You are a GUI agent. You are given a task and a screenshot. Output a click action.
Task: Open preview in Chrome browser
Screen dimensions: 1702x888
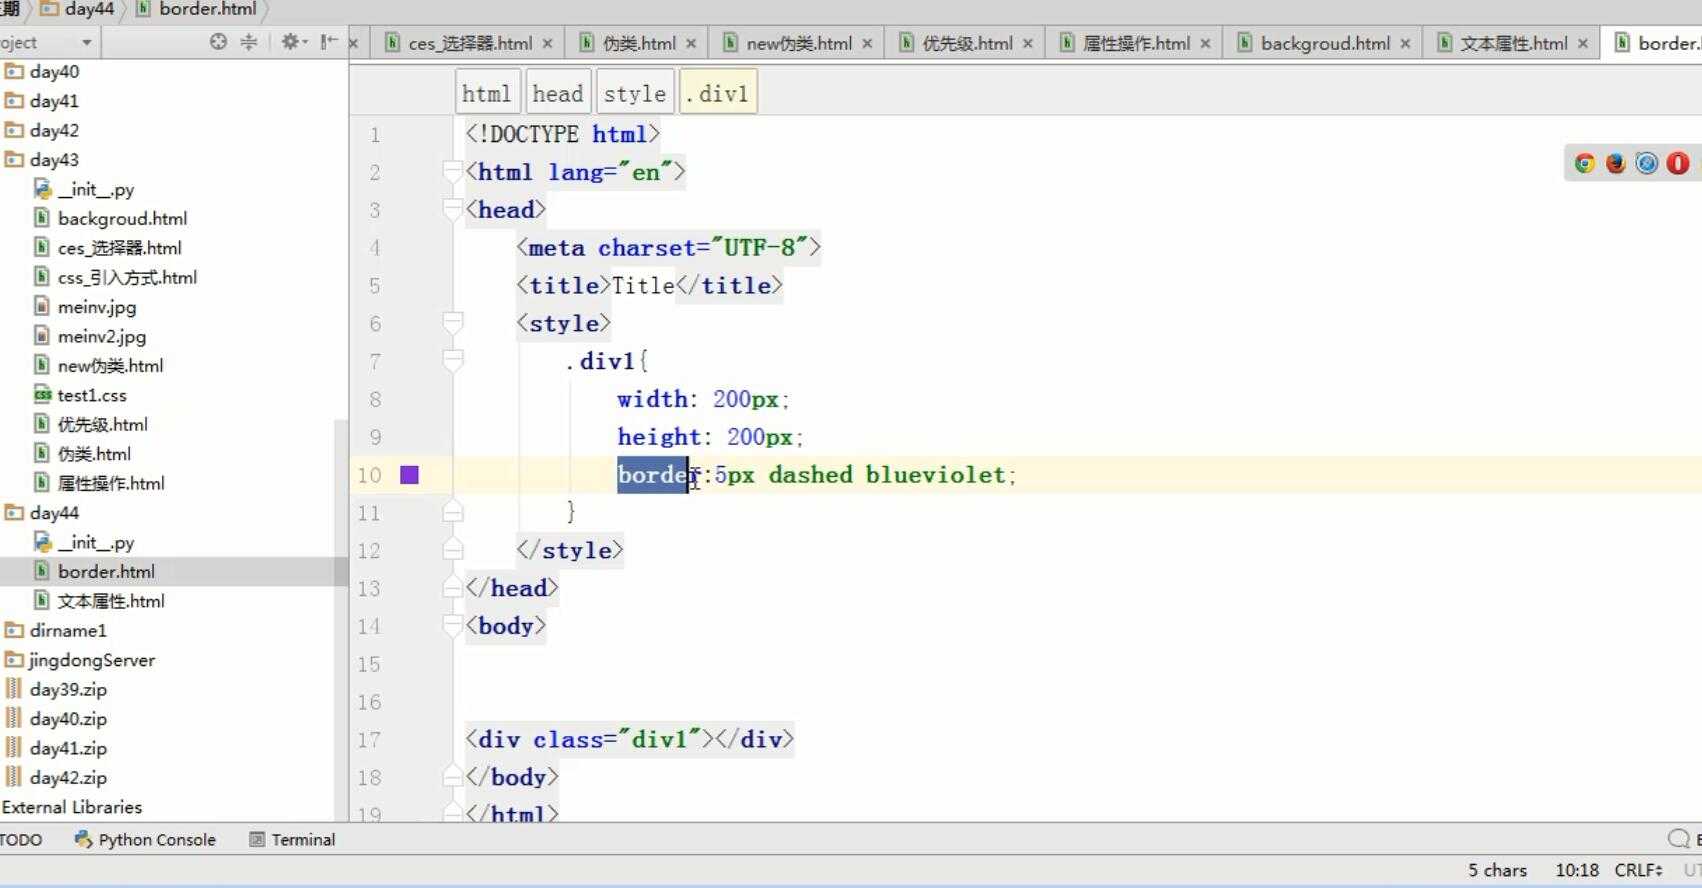tap(1584, 163)
